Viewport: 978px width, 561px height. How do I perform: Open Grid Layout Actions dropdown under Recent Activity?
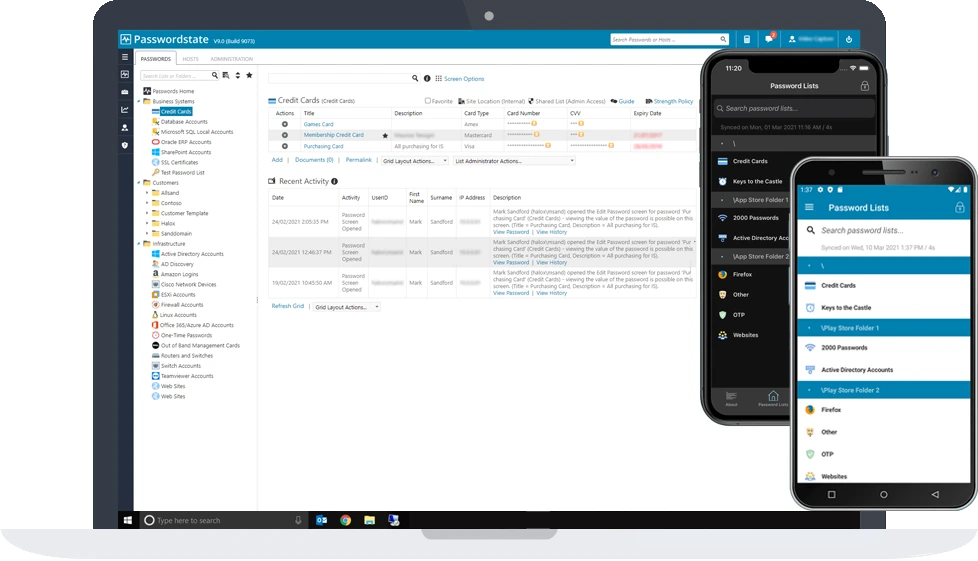tap(347, 307)
